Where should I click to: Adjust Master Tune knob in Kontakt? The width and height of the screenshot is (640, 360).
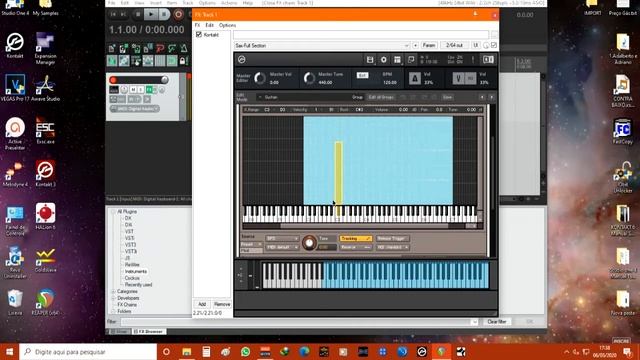click(x=309, y=78)
